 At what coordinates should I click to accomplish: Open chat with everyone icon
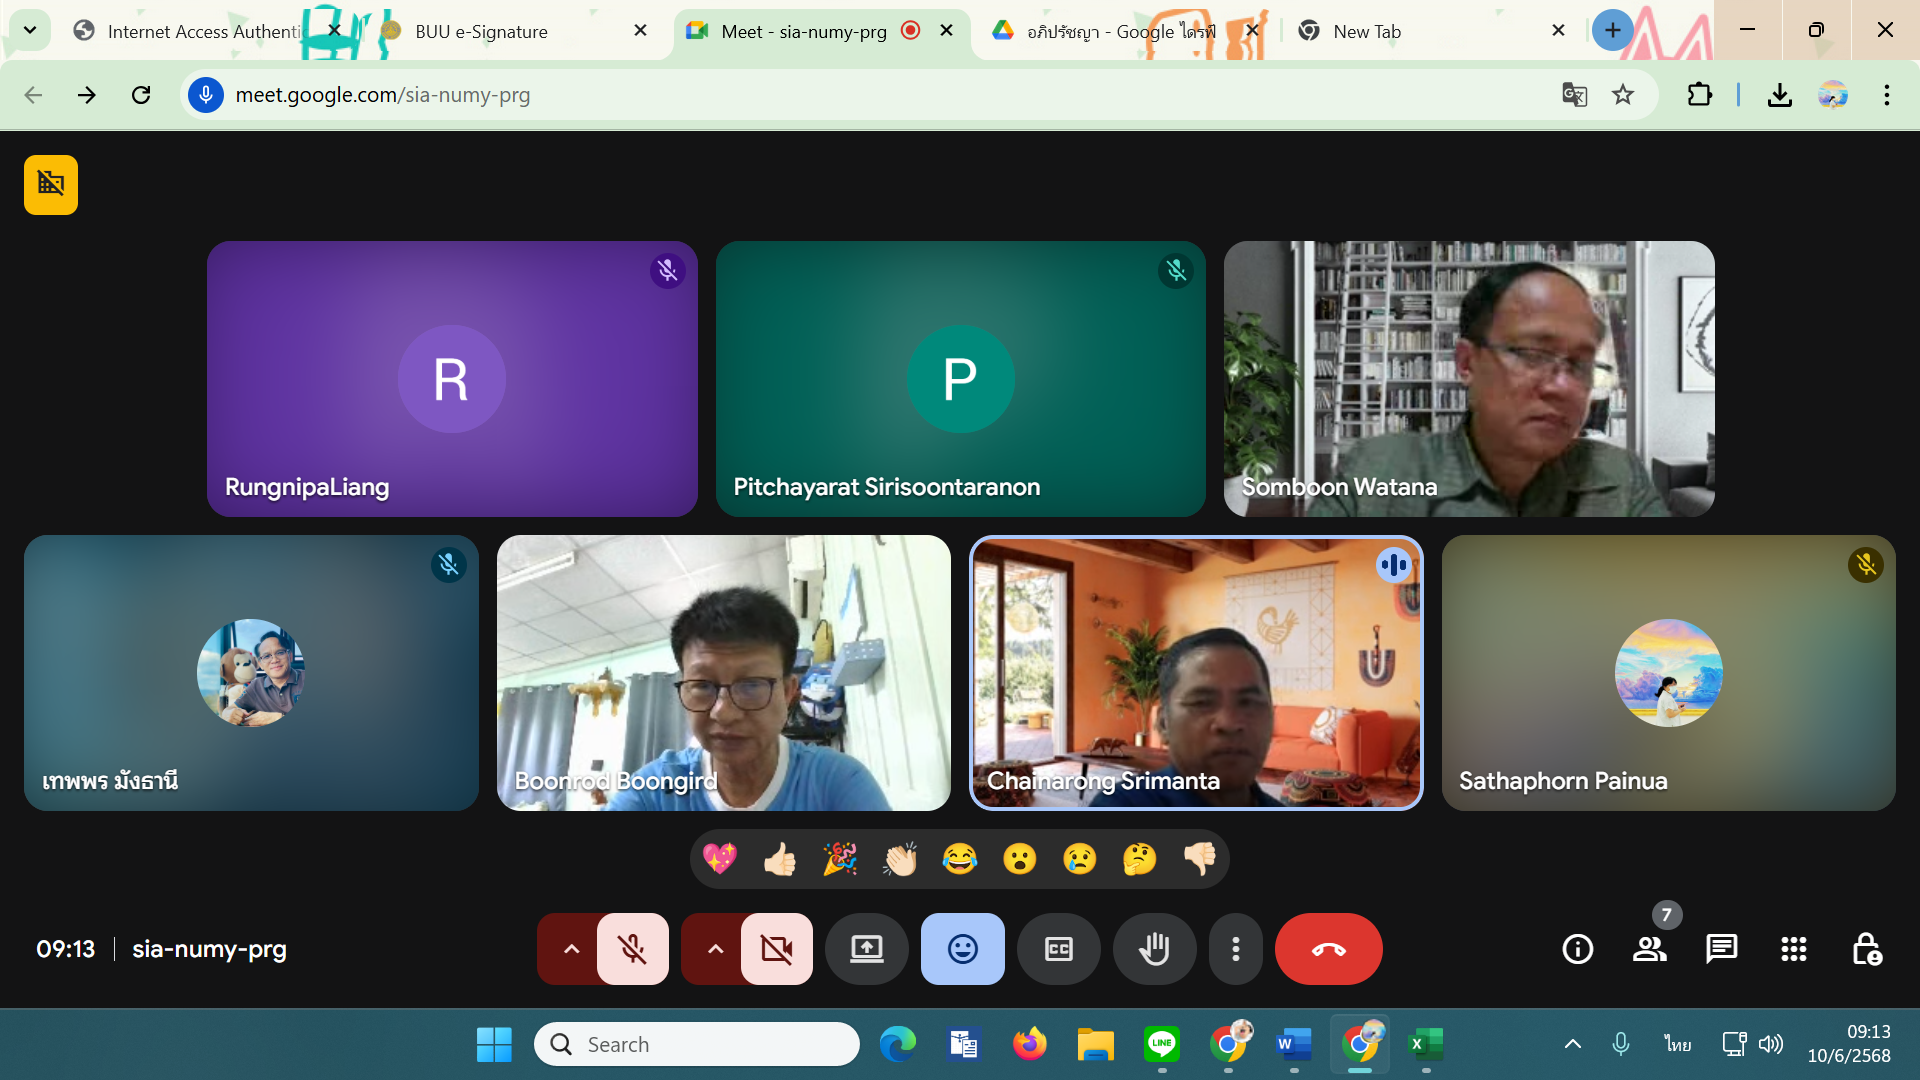1722,949
